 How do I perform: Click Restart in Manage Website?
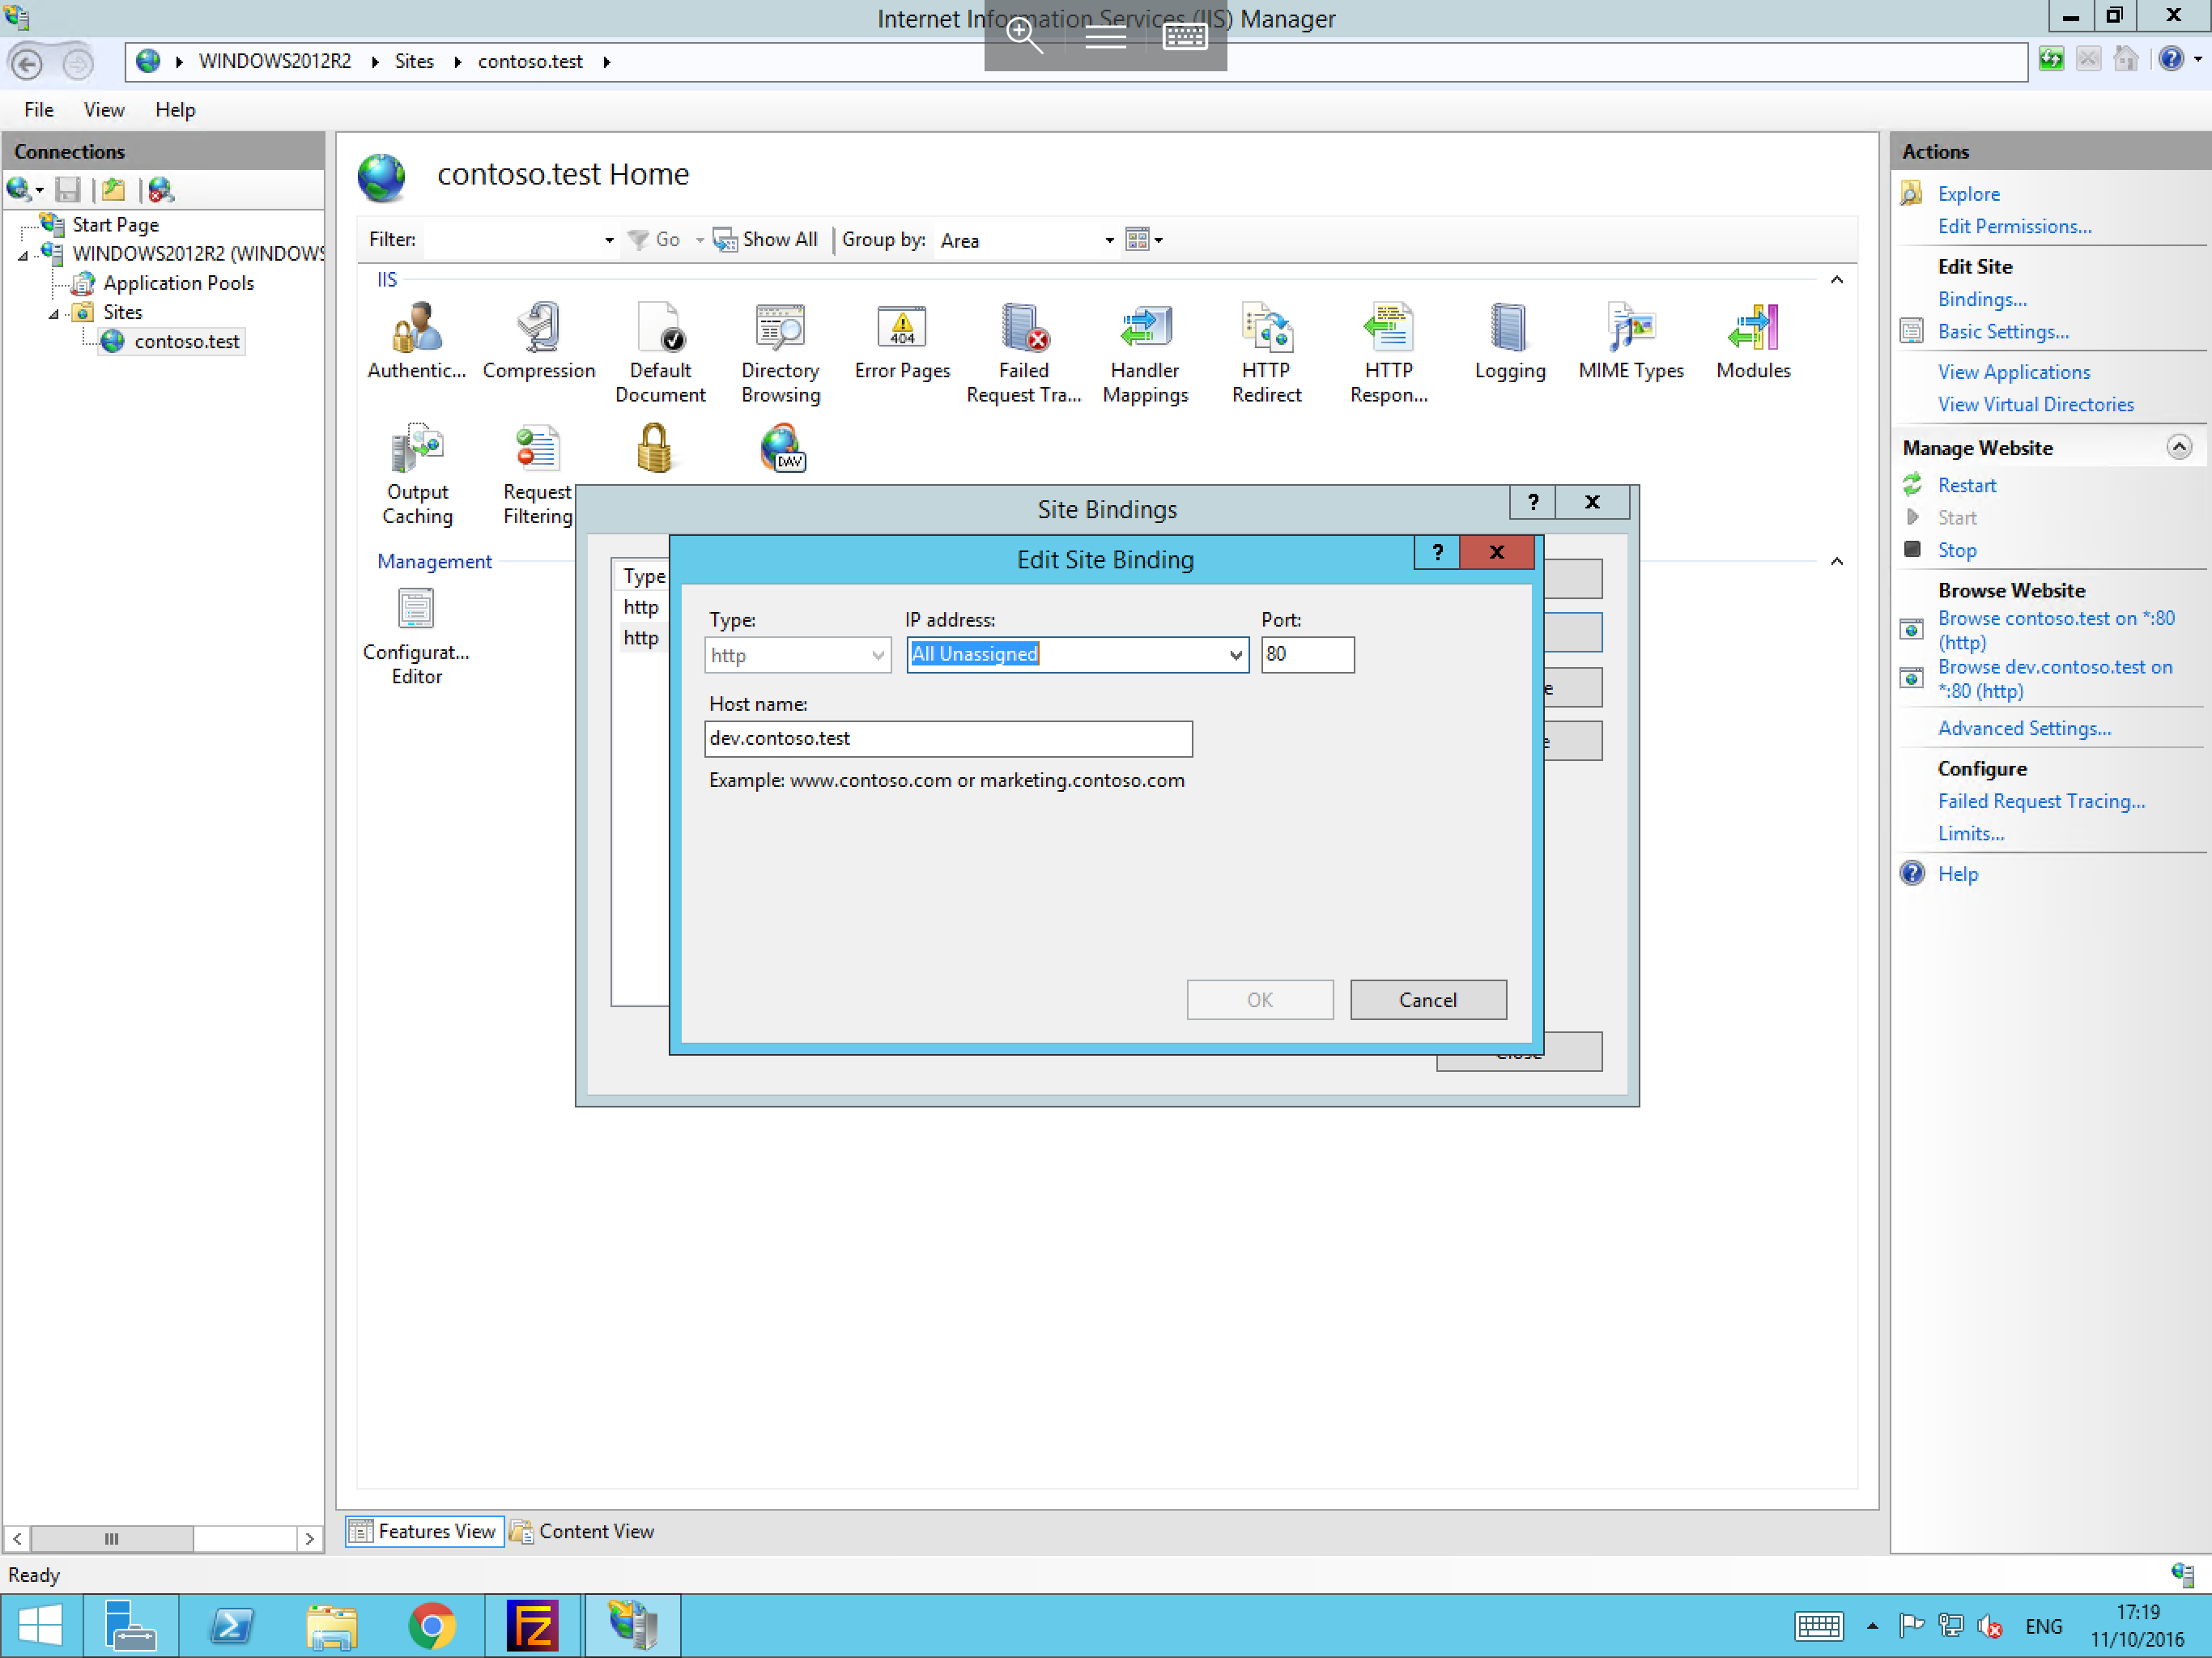click(x=1966, y=485)
